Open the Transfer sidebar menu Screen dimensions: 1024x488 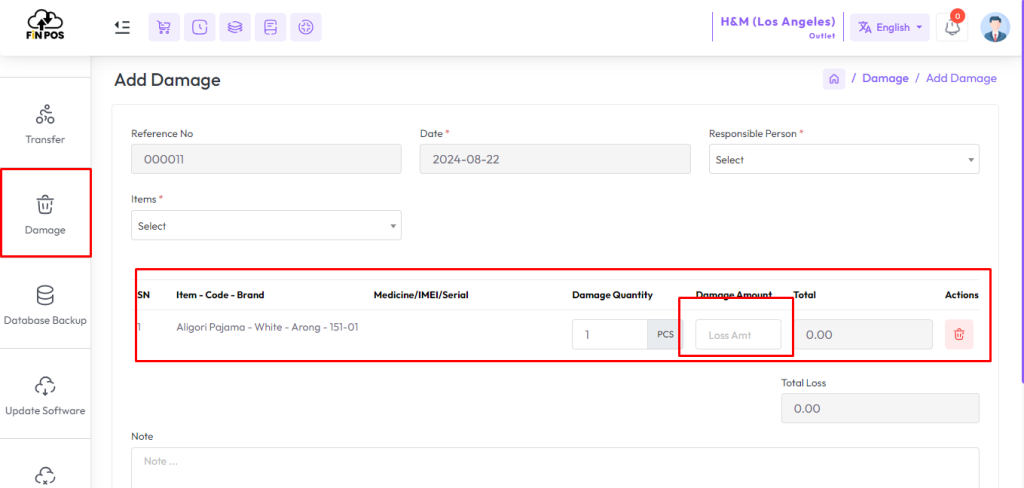45,123
